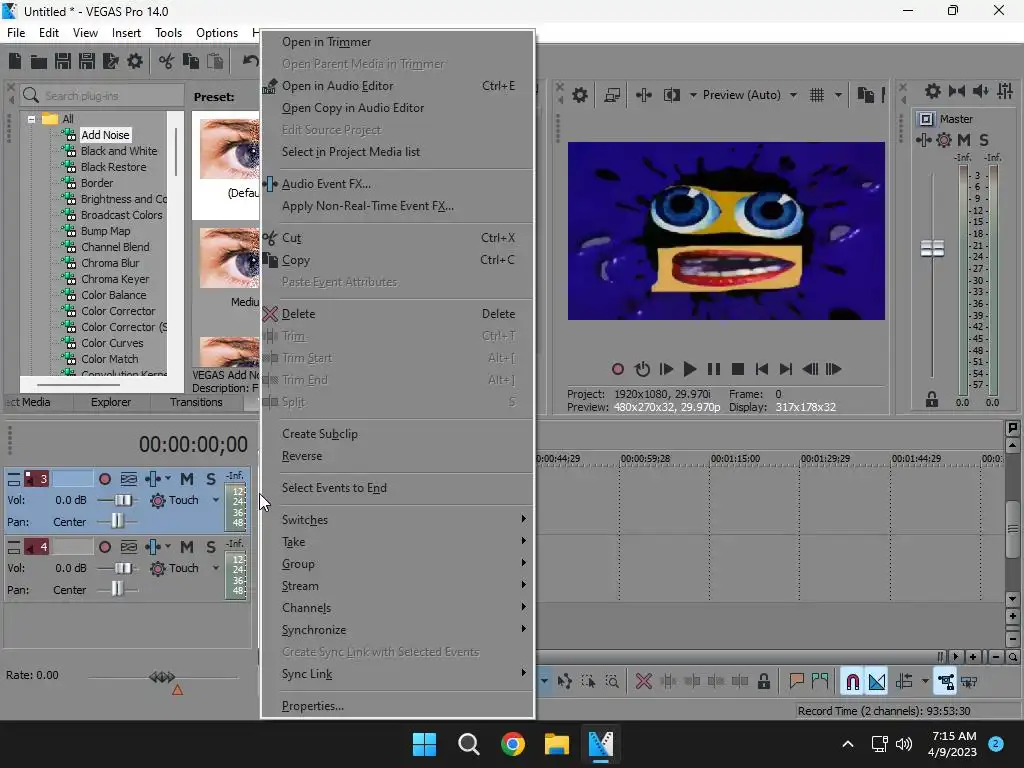Solo the Master bus

pyautogui.click(x=984, y=140)
